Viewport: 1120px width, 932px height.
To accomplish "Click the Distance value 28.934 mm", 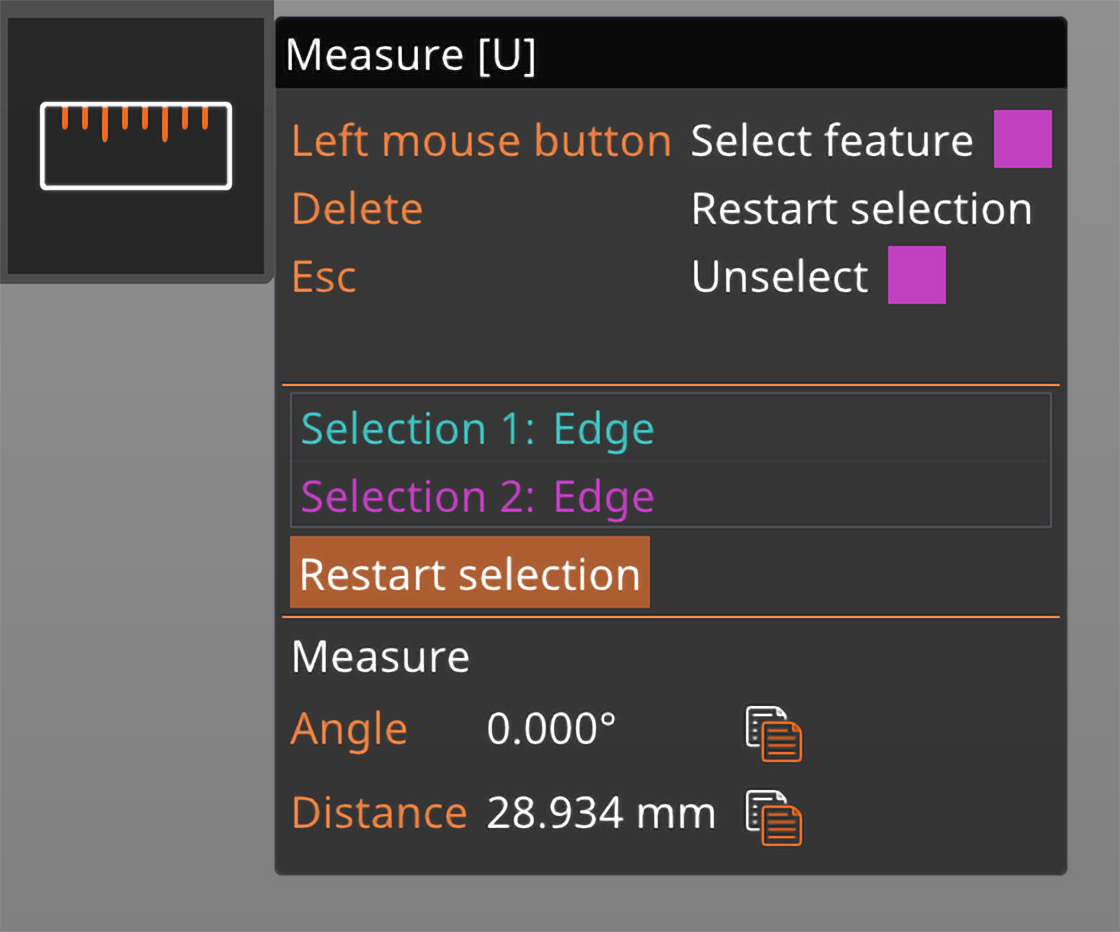I will [601, 813].
